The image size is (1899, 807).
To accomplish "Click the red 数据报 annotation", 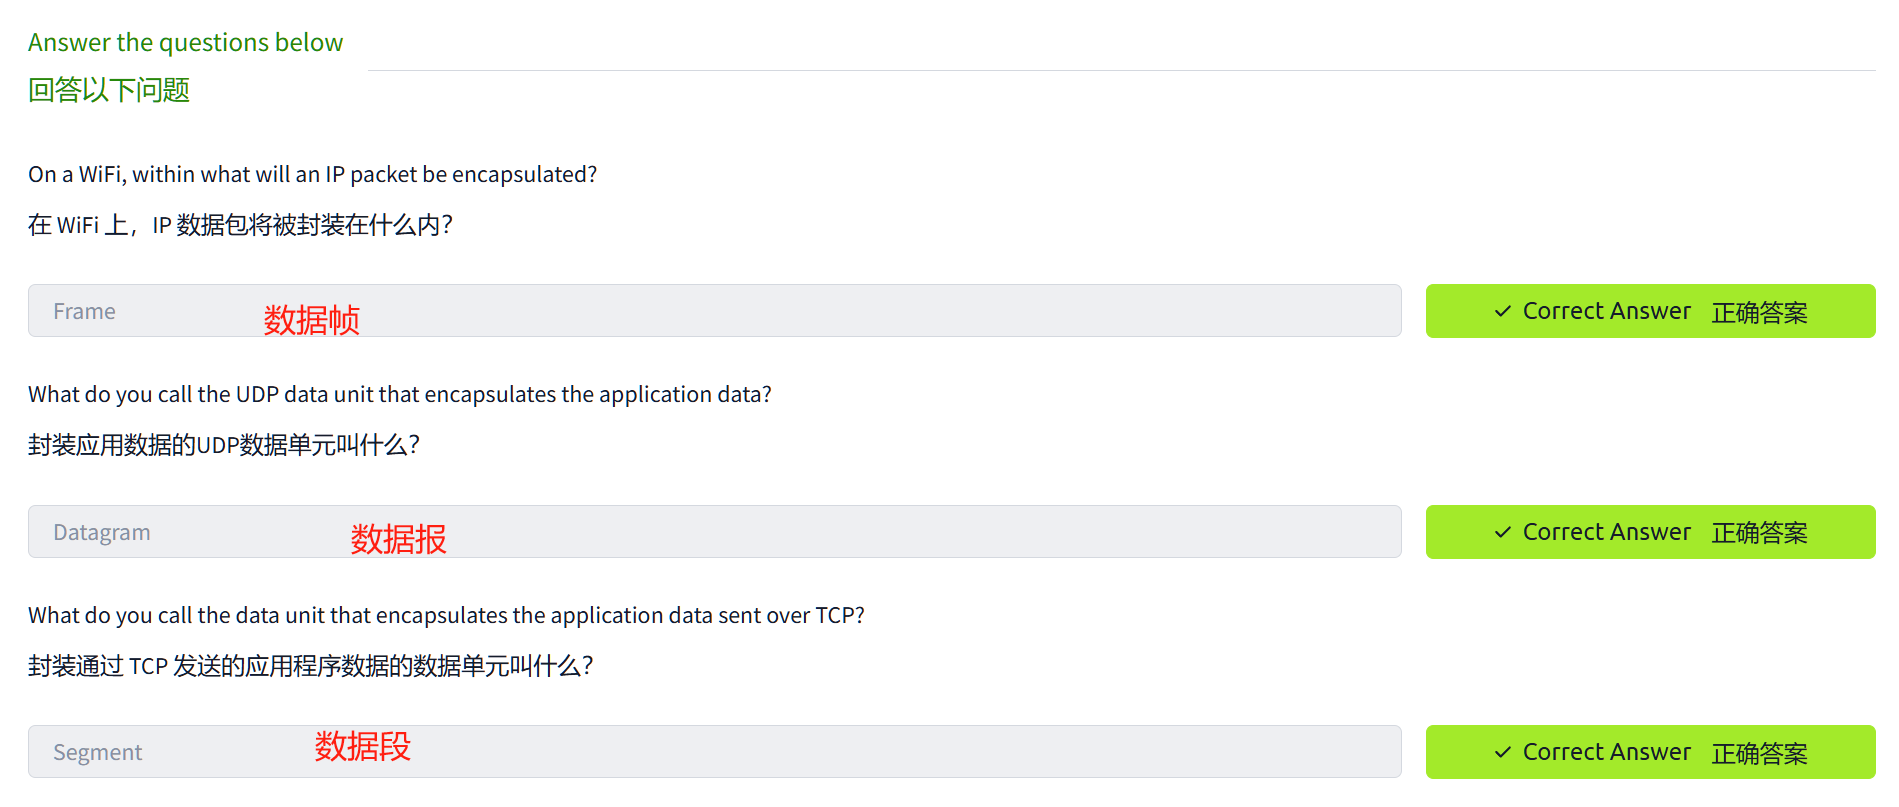I will point(398,539).
